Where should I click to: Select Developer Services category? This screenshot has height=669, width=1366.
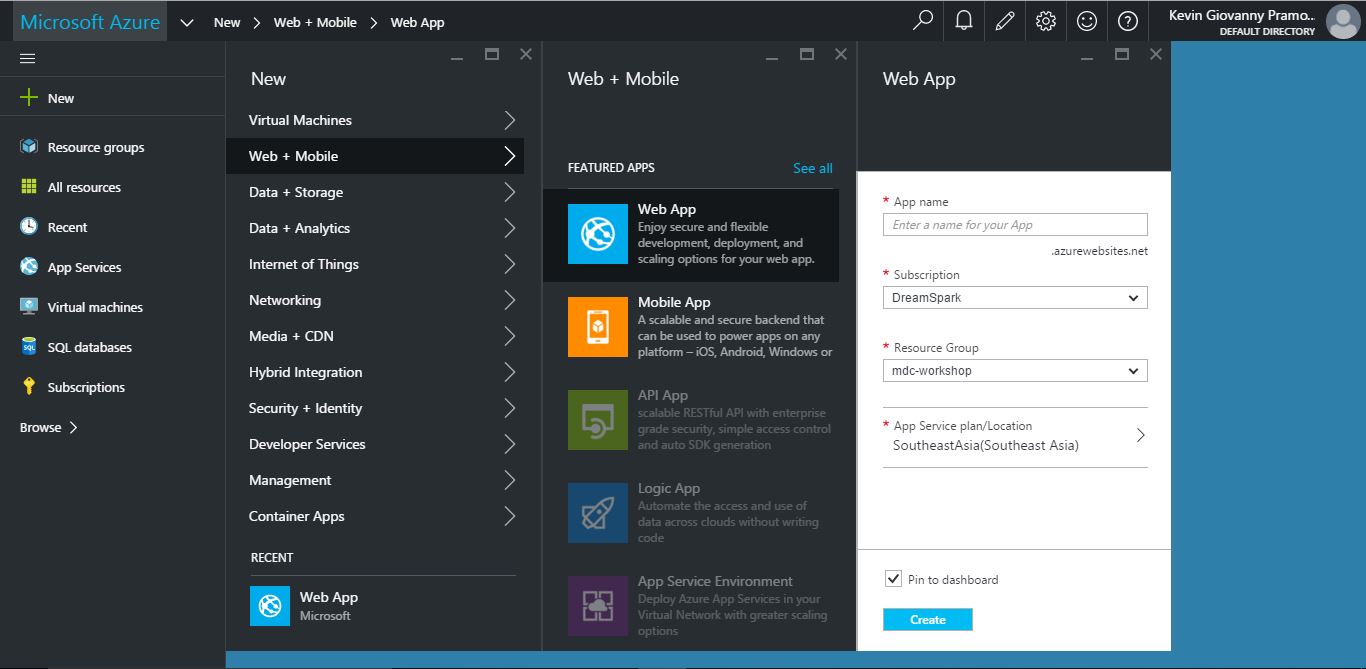click(374, 444)
